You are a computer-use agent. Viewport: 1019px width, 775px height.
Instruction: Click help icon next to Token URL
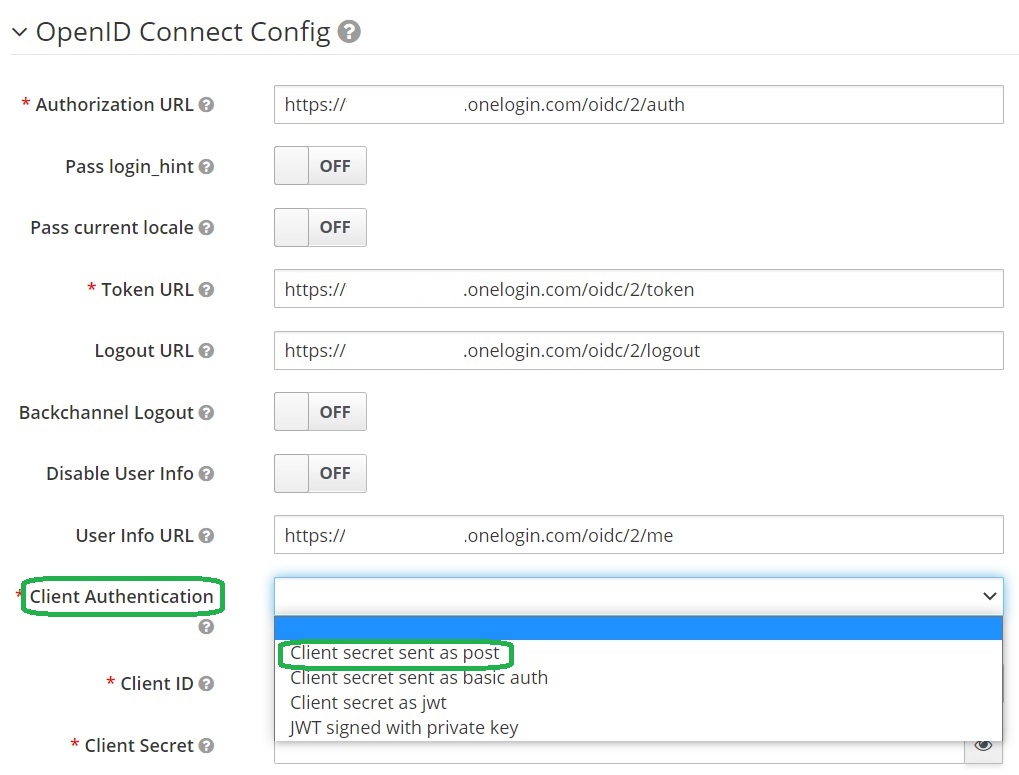(x=206, y=290)
